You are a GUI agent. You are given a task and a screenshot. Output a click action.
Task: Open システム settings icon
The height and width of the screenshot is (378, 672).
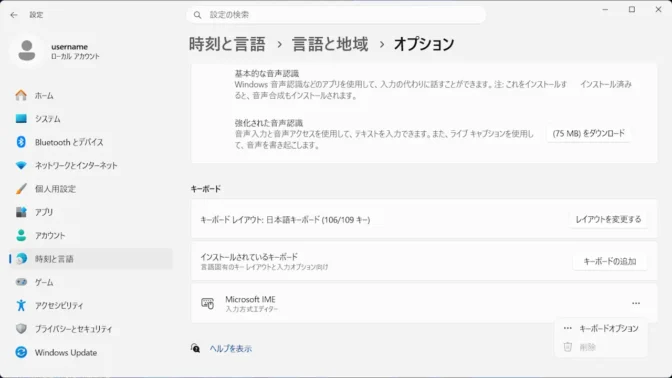click(x=21, y=119)
